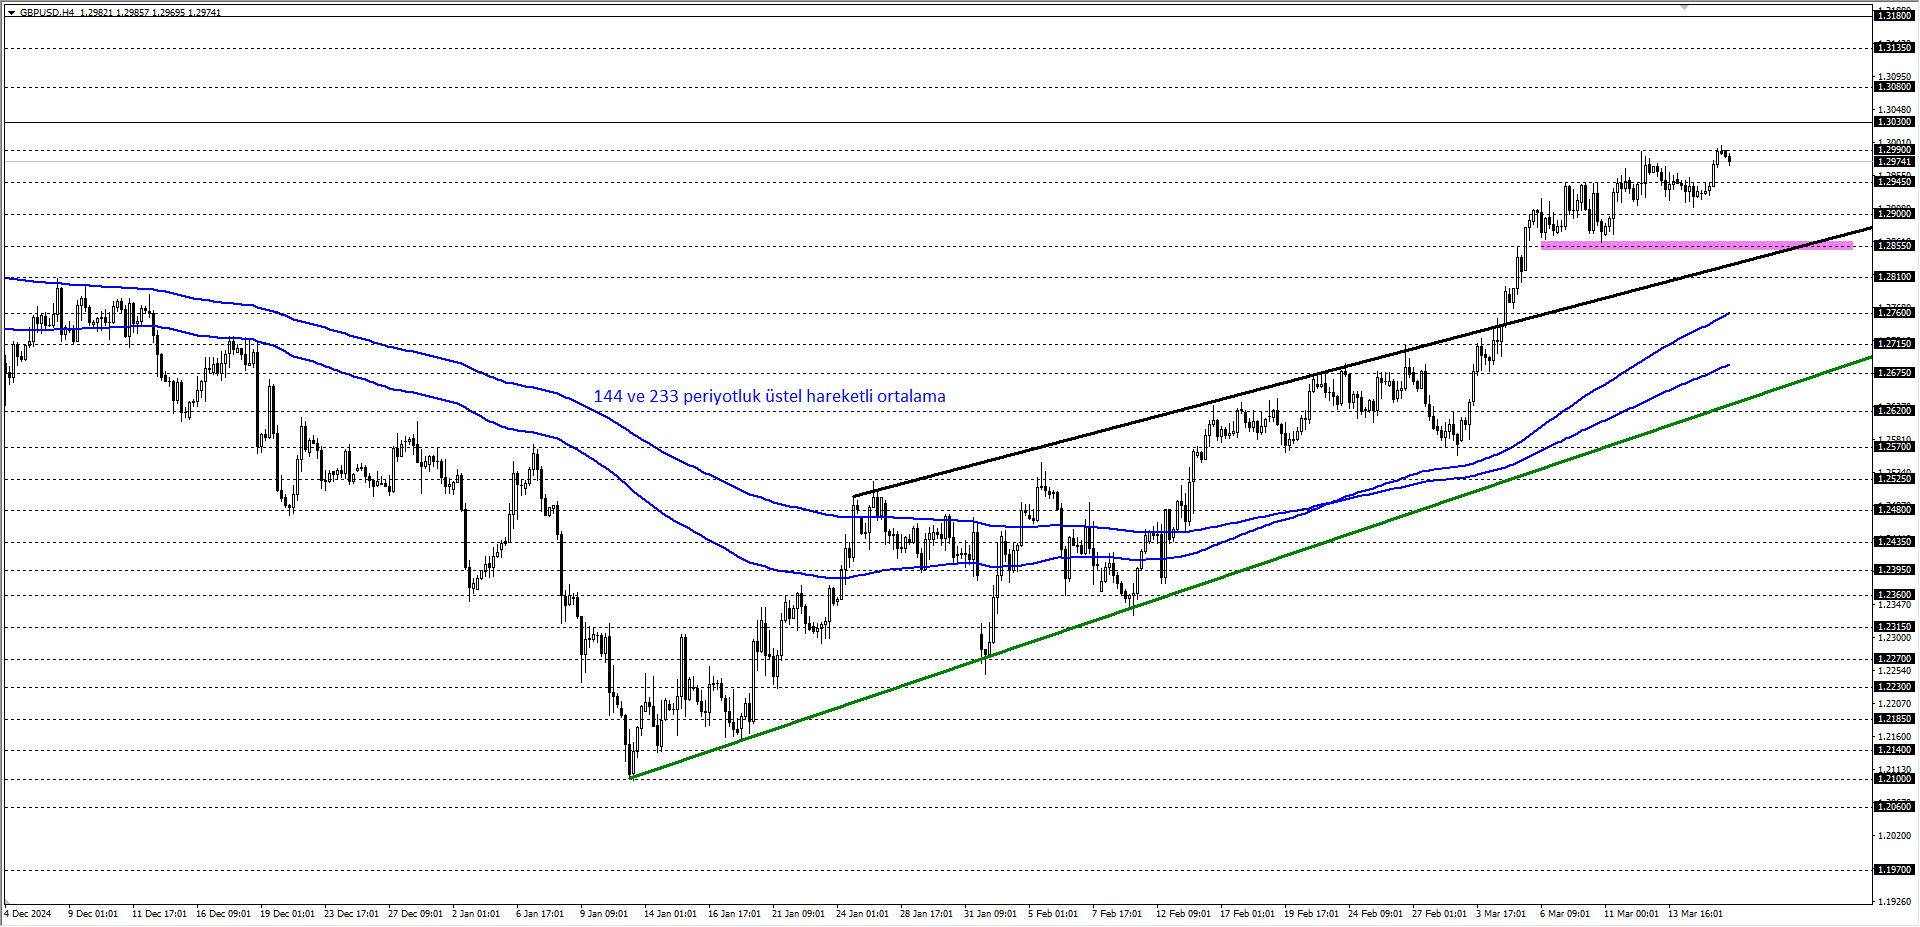1920x927 pixels.
Task: Open the chart menu triangle beside GBPUSD,H4
Action: point(11,13)
